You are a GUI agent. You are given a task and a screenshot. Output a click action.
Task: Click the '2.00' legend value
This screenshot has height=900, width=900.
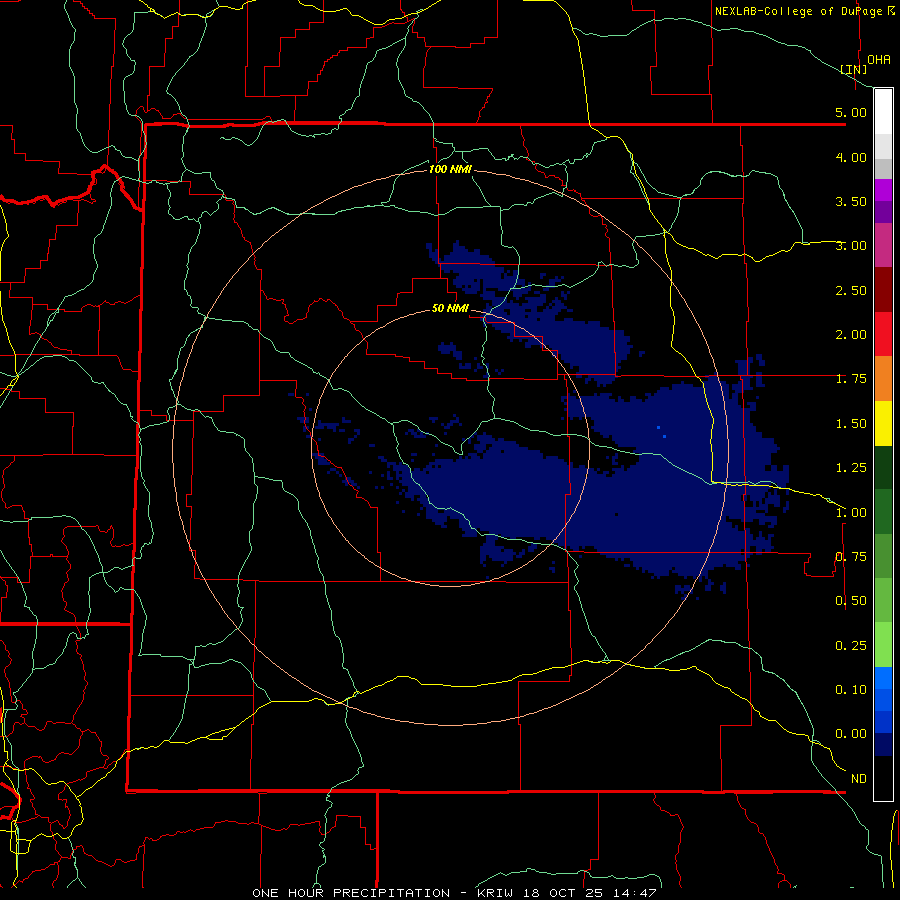click(851, 335)
